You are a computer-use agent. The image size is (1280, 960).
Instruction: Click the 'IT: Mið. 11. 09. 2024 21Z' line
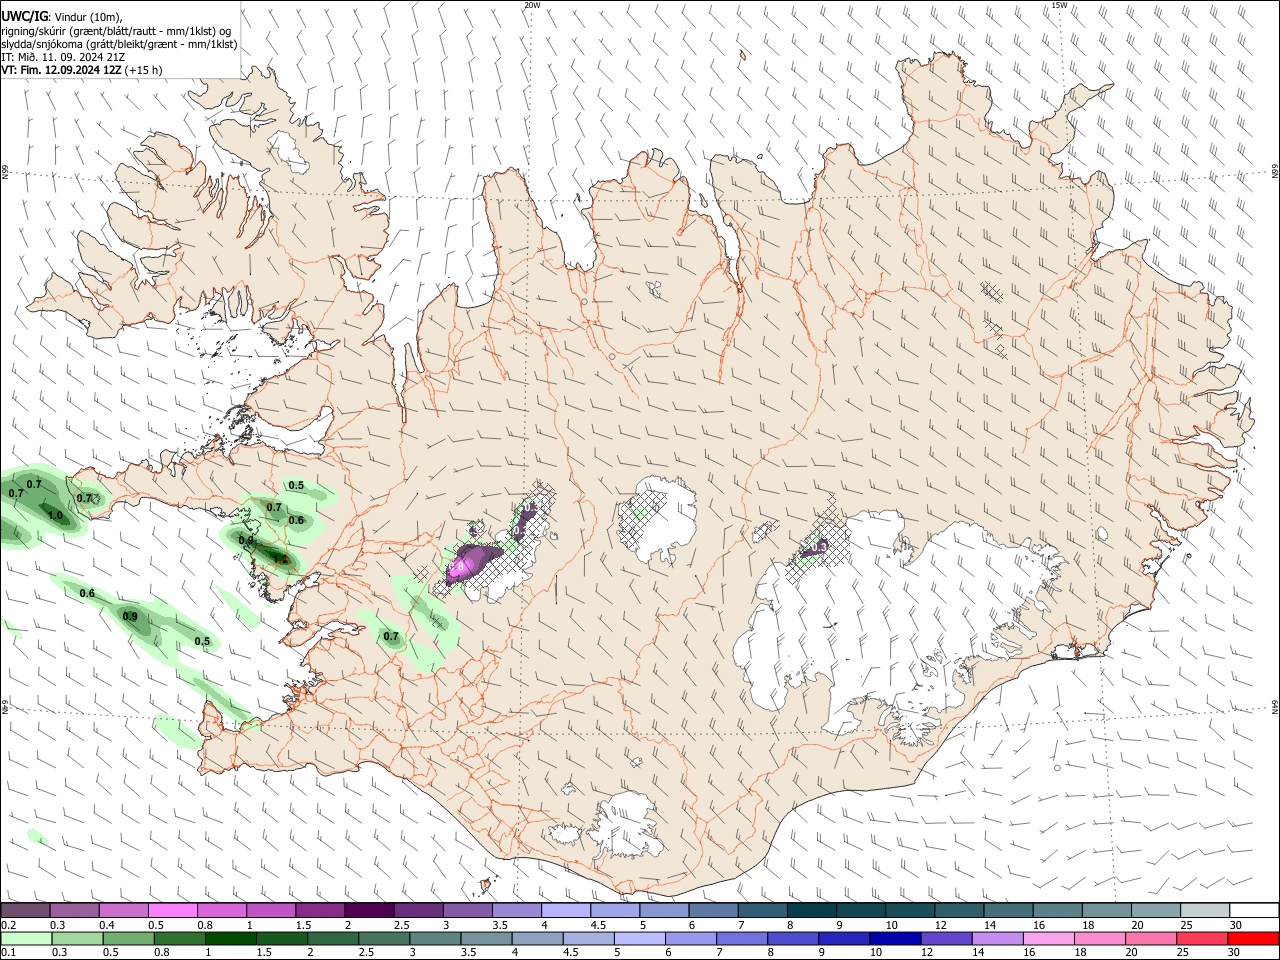[x=63, y=57]
